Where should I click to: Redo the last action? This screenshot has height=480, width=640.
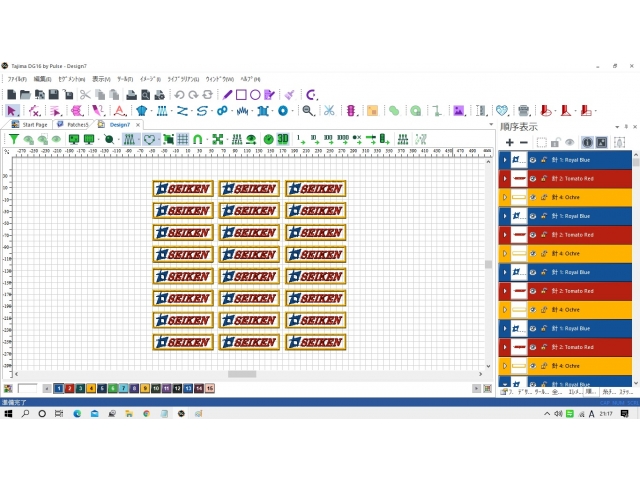tap(193, 95)
